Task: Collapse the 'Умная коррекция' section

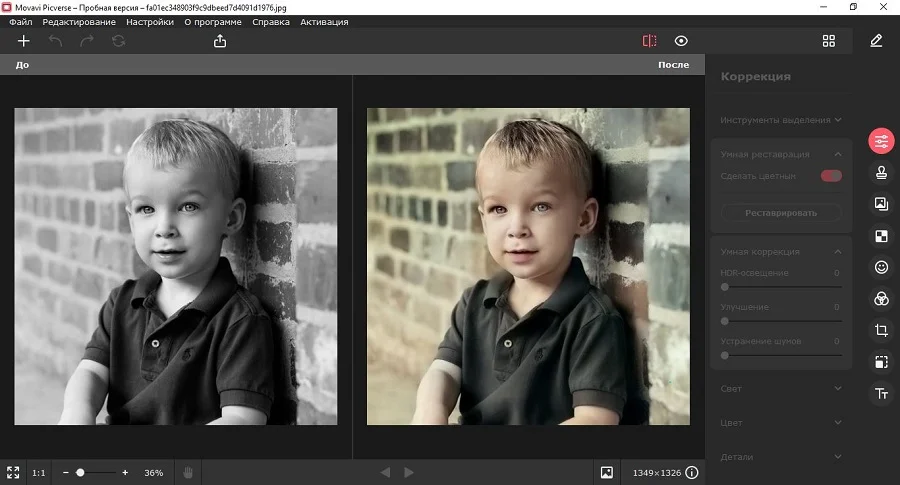Action: tap(837, 252)
